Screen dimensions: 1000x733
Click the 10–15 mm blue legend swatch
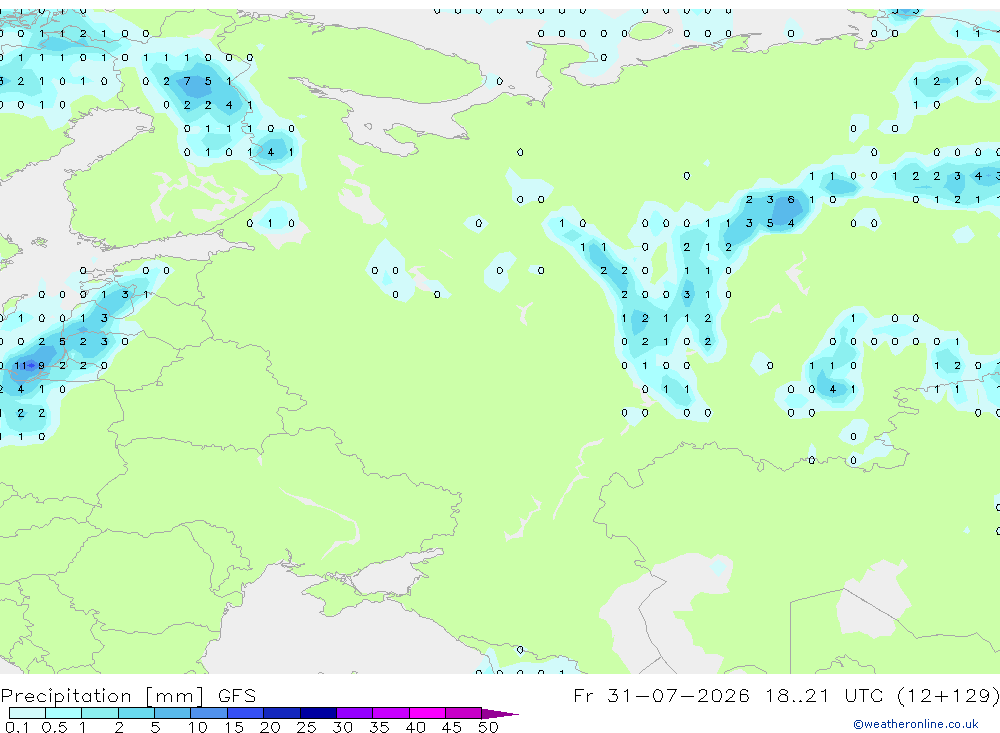pos(209,713)
